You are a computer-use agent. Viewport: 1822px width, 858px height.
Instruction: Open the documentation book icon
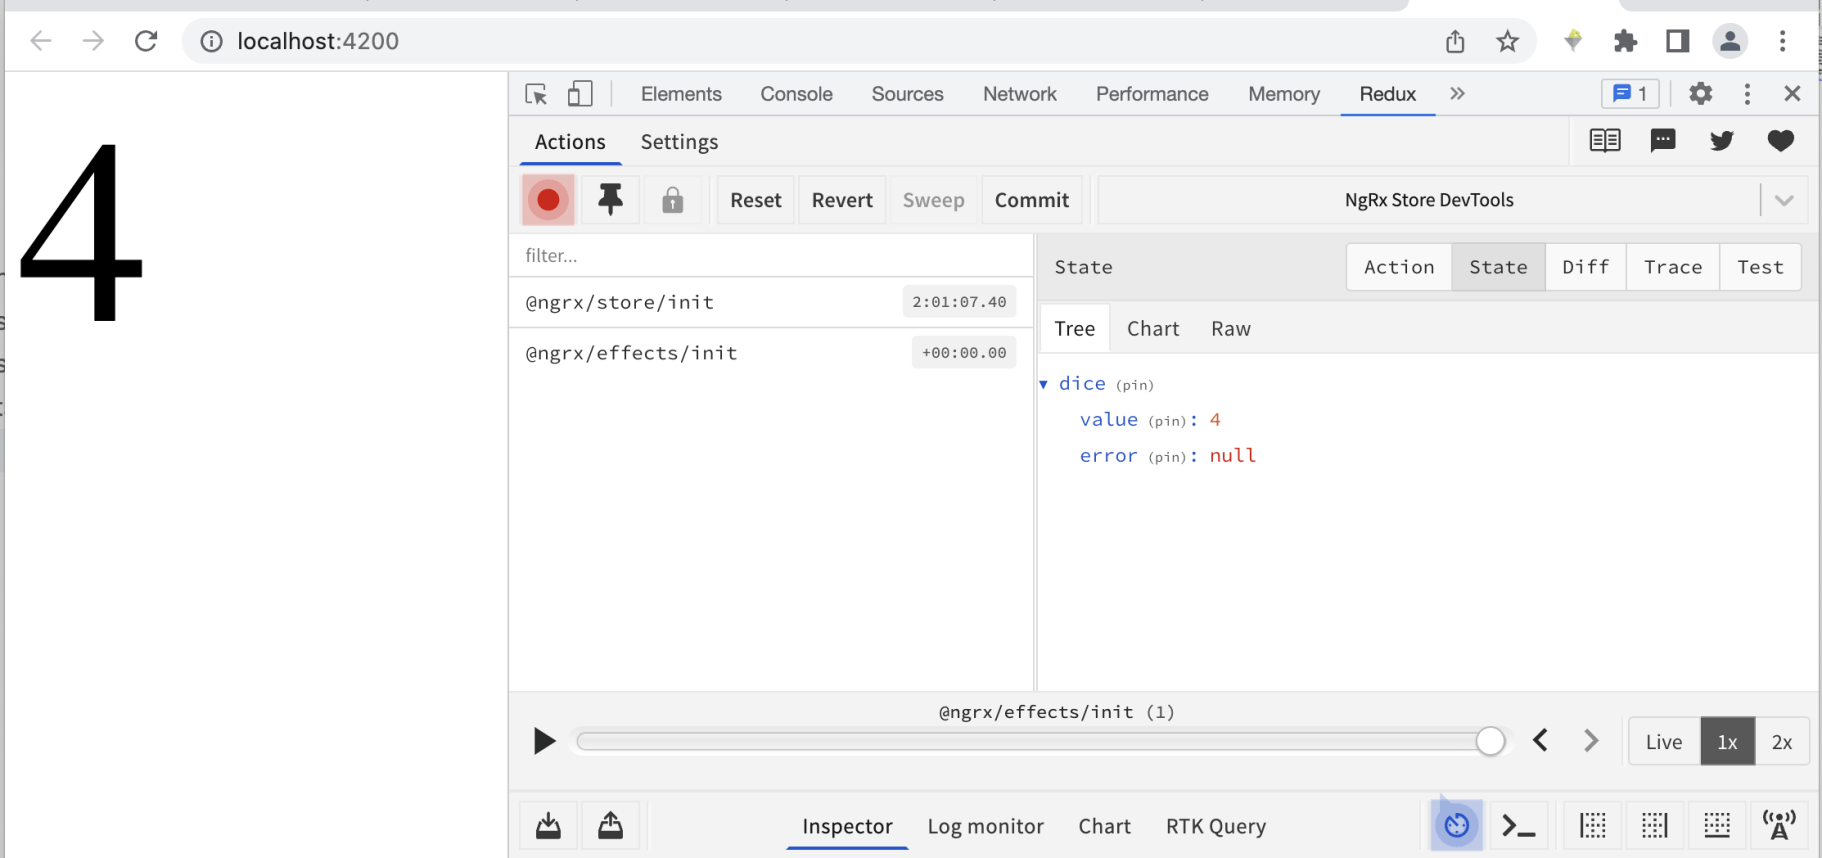click(1604, 141)
